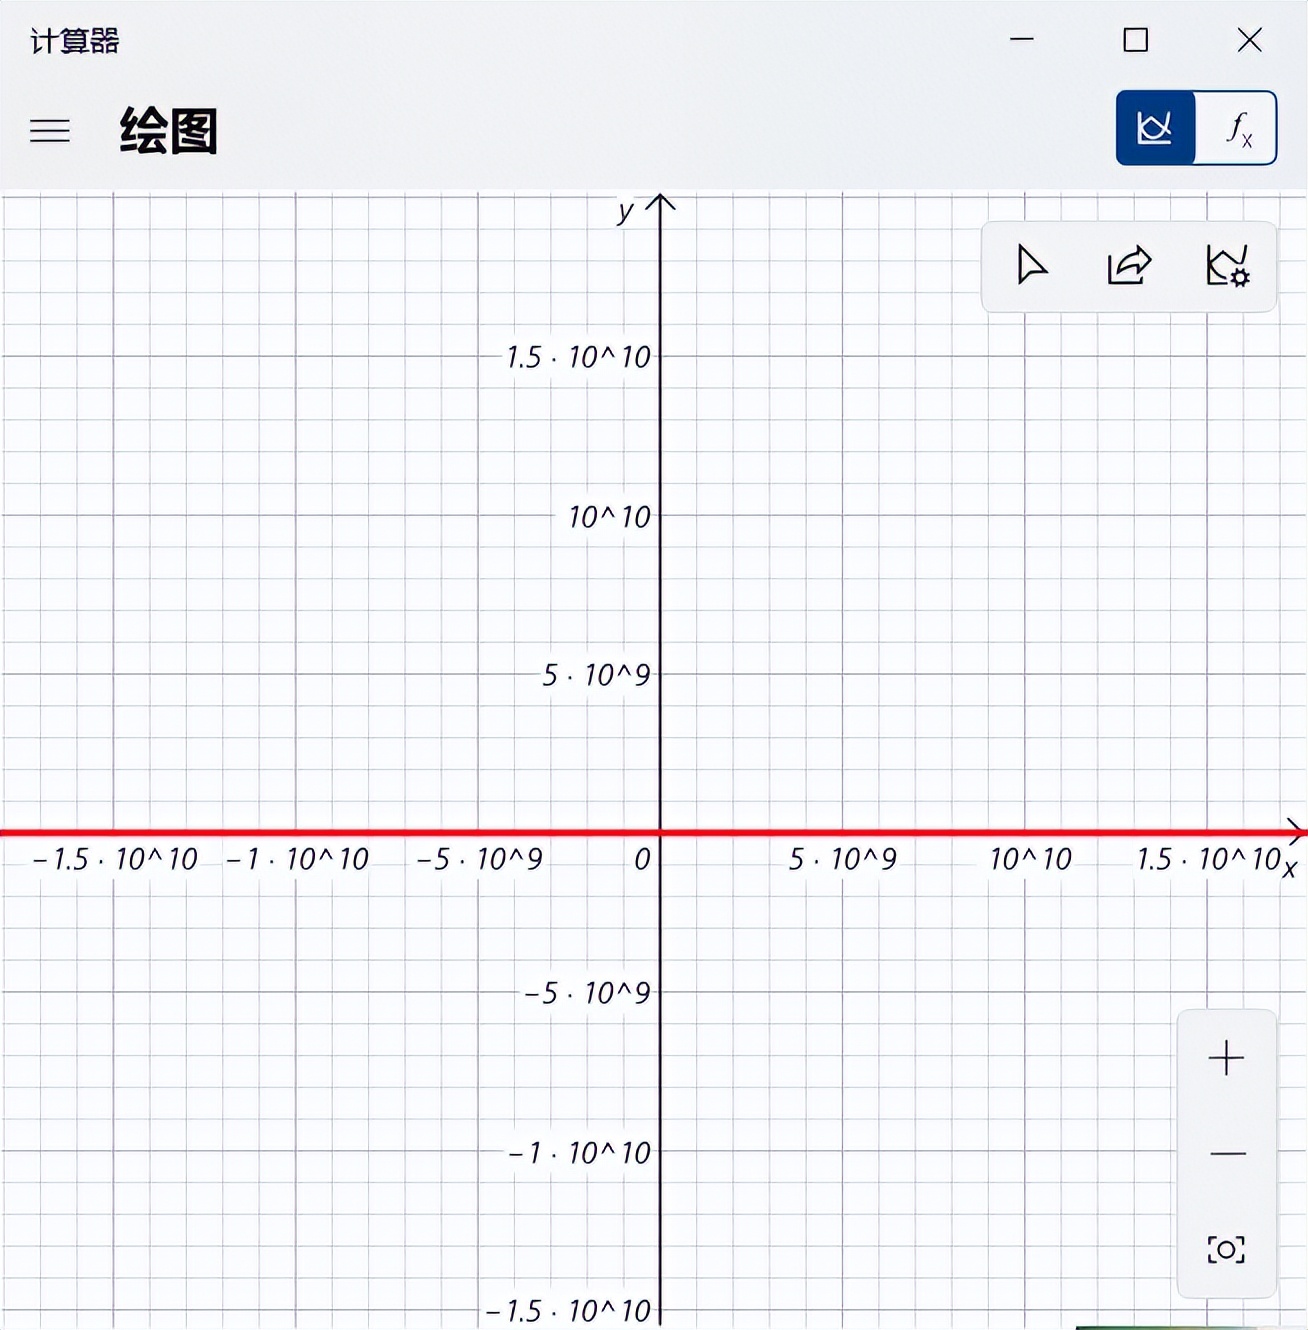This screenshot has width=1308, height=1330.
Task: Click the y-axis label −1.5 · 10^10
Action: [x=568, y=1311]
